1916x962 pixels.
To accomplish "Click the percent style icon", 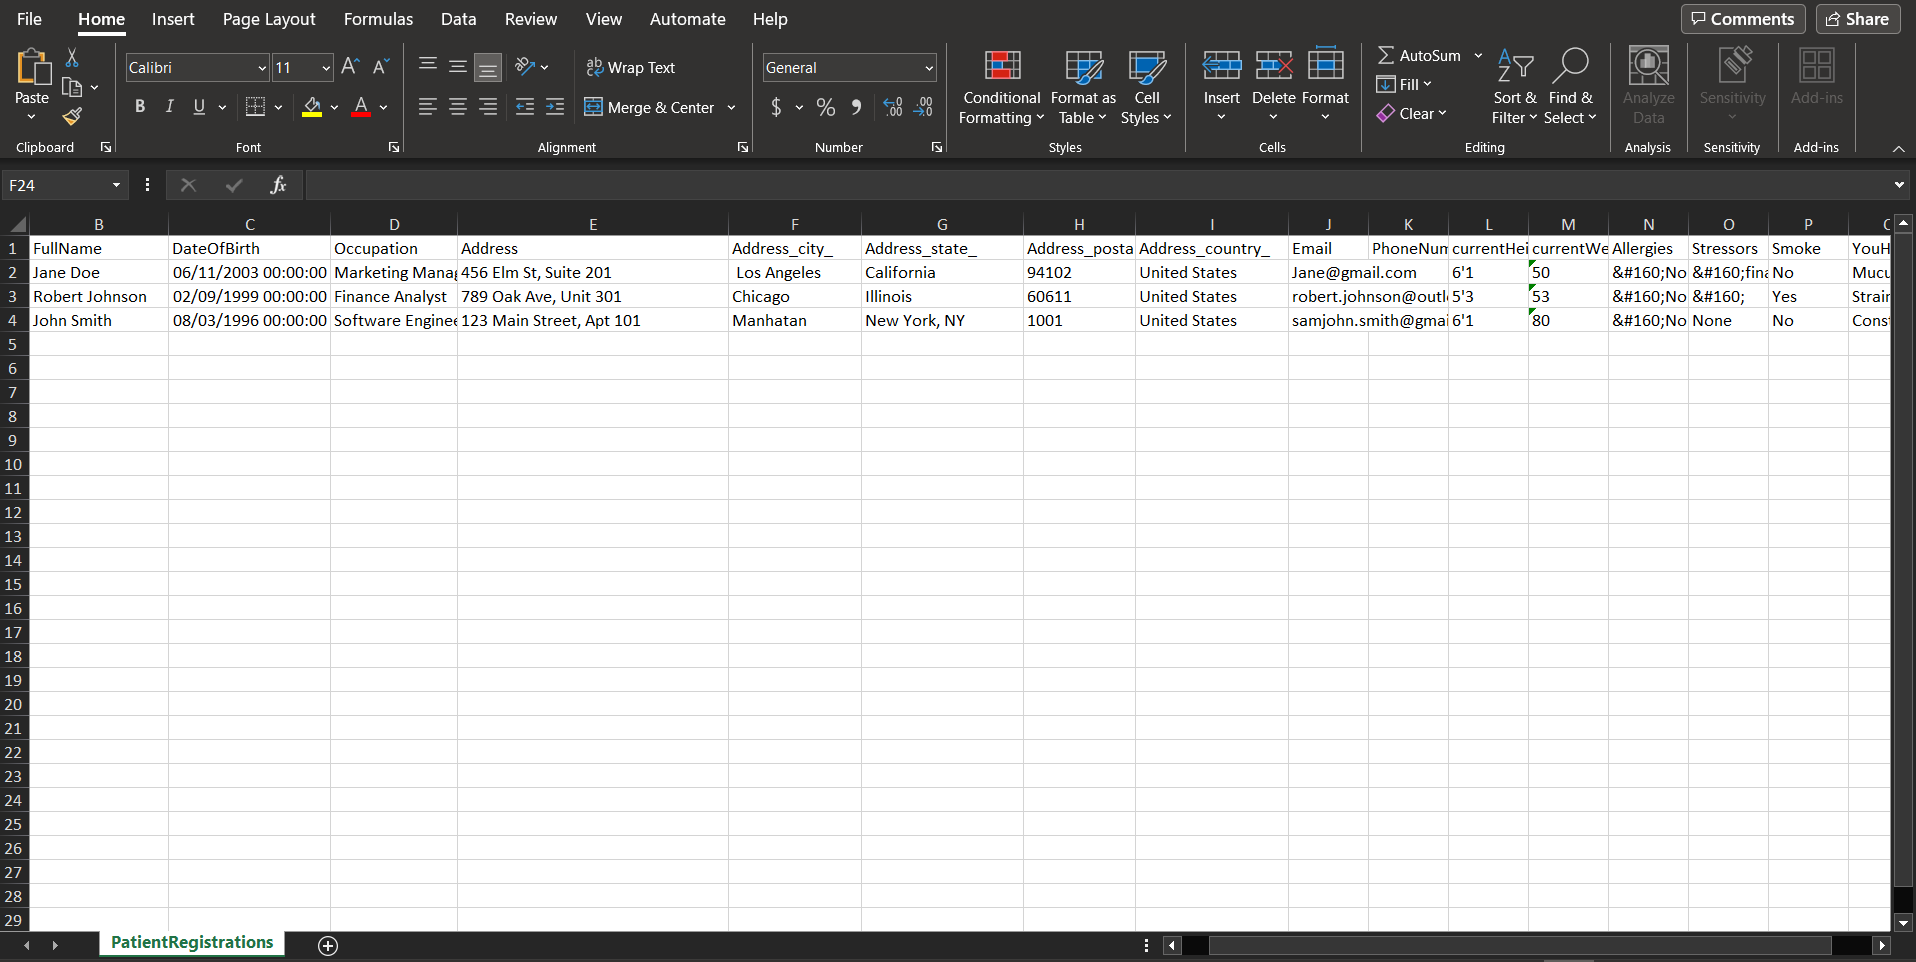I will tap(824, 107).
